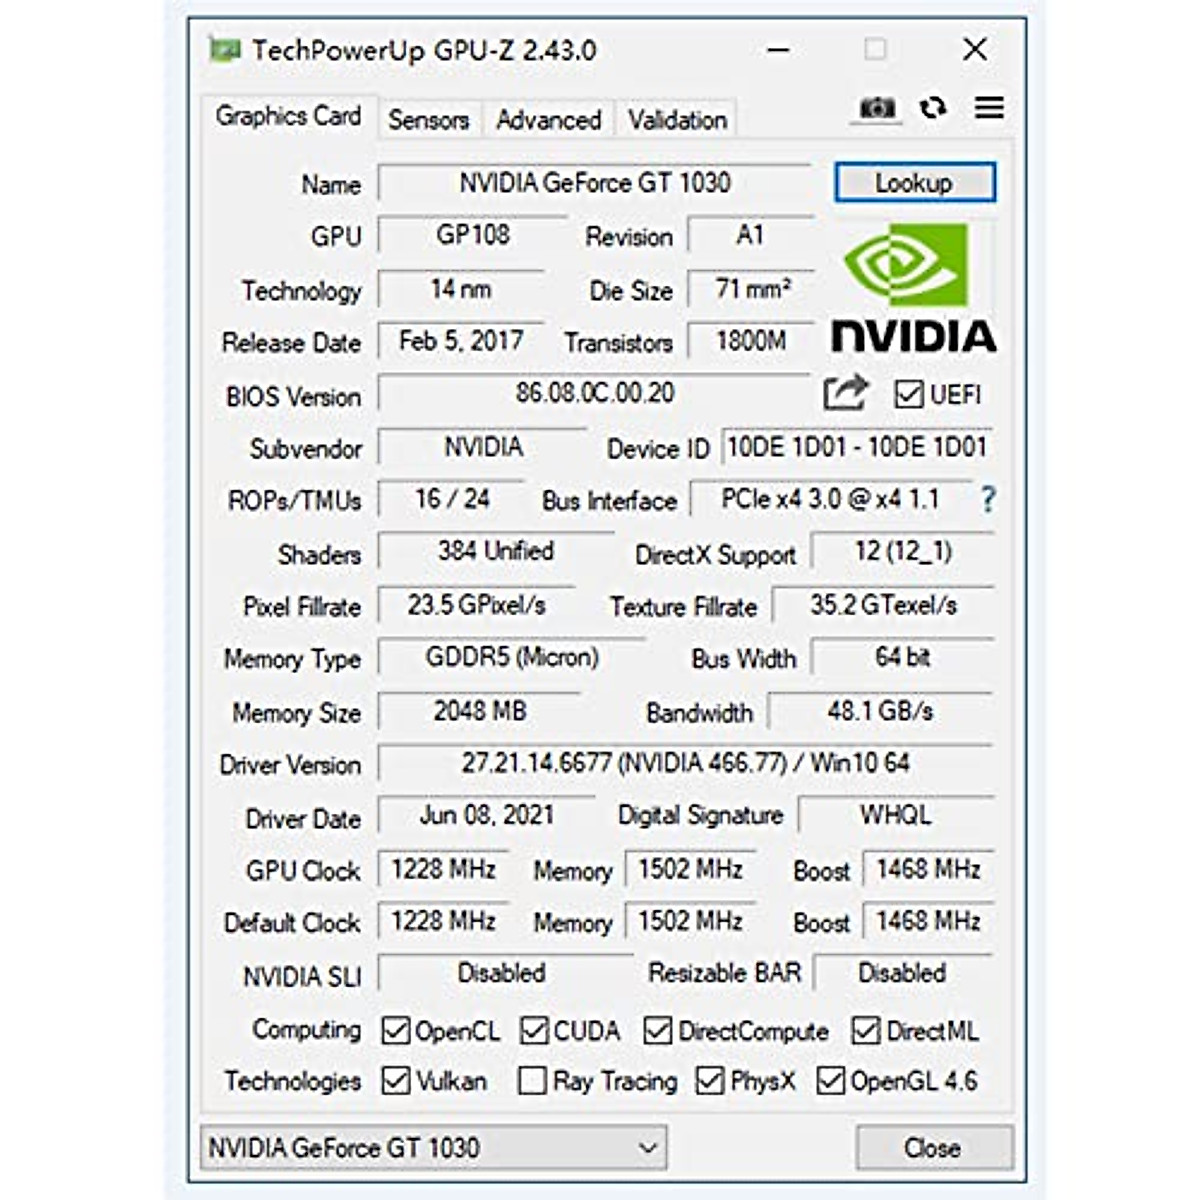
Task: Toggle the PhysX checkbox
Action: [x=711, y=1081]
